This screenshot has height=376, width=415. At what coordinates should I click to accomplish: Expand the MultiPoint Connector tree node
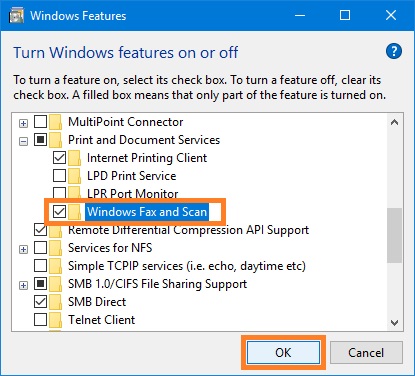click(x=23, y=123)
